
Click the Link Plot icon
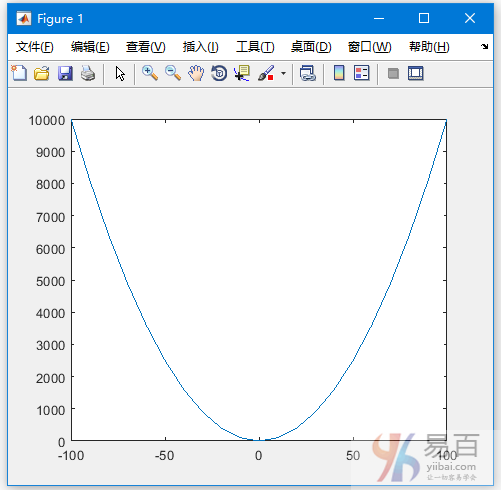(307, 73)
